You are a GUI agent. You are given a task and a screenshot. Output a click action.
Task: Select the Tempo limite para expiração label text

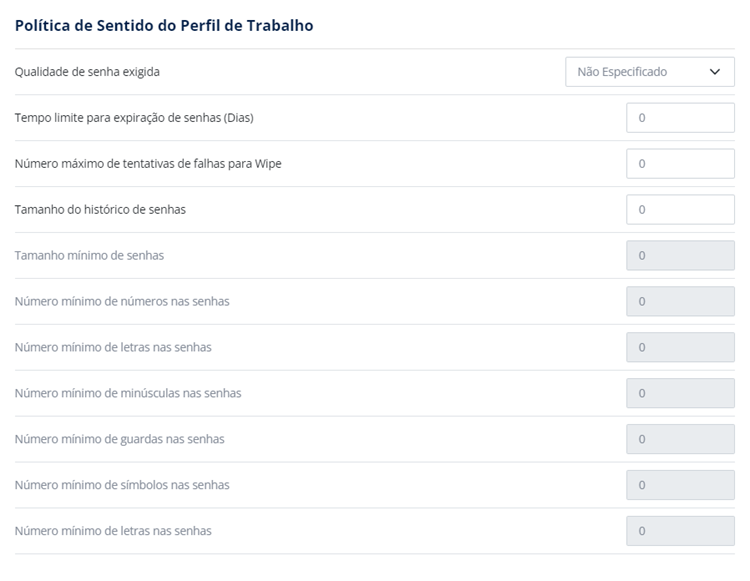(x=134, y=118)
